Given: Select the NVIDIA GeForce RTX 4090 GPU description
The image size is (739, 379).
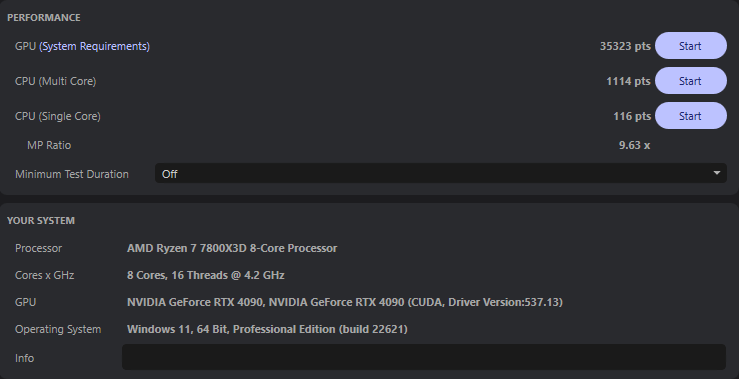Looking at the screenshot, I should 345,302.
